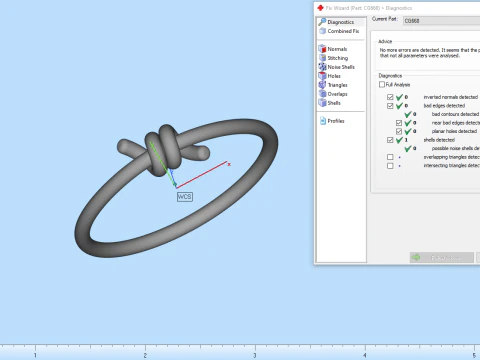Viewport: 480px width, 360px height.
Task: Click ruler mark 3 at bottom
Action: [x=255, y=355]
